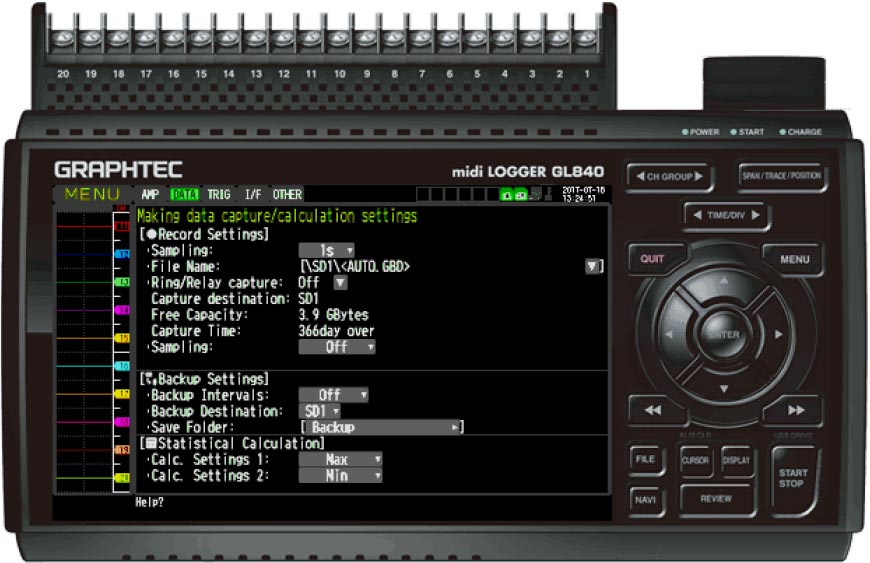Open Calc. Settings 1 Max dropdown

[340, 459]
